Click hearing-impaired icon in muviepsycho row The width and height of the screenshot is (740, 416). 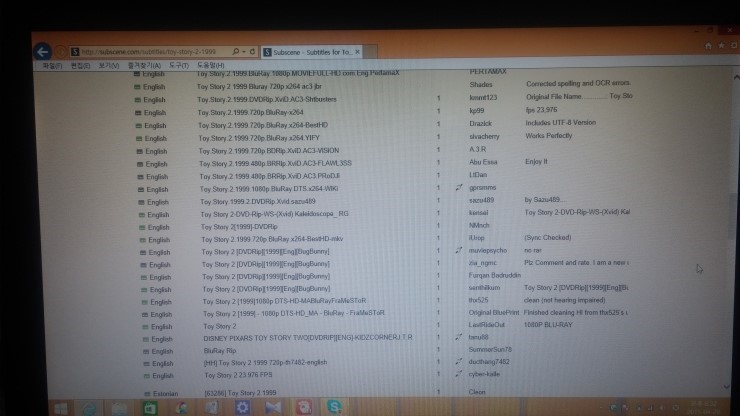458,250
